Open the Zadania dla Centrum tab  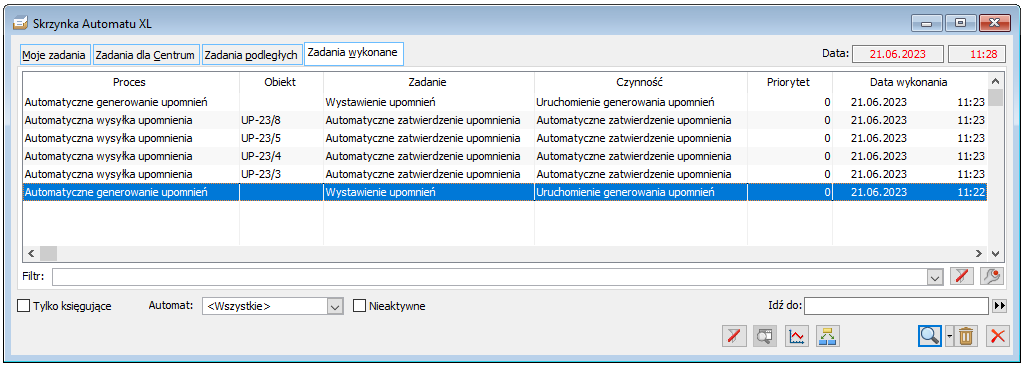pos(145,56)
